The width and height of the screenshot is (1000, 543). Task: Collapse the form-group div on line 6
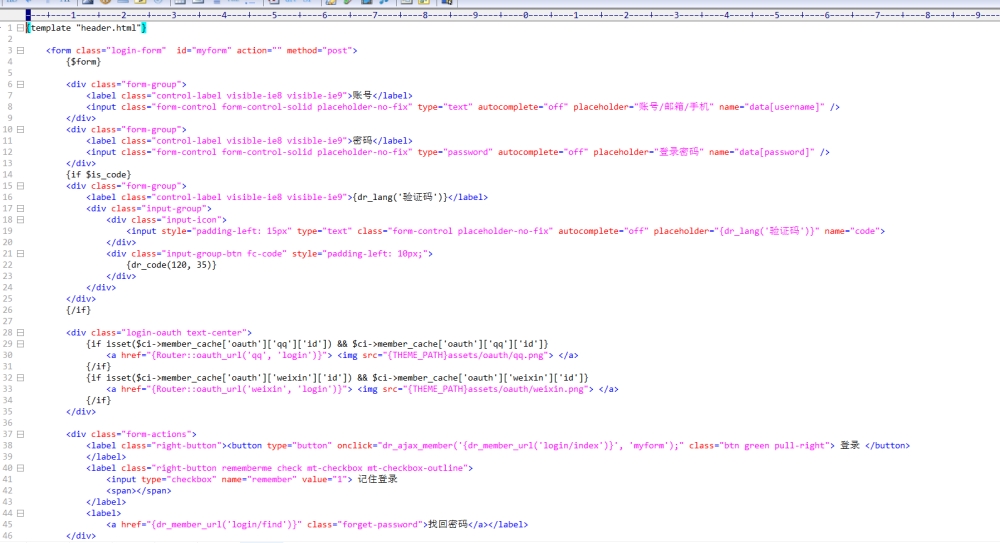pos(20,84)
